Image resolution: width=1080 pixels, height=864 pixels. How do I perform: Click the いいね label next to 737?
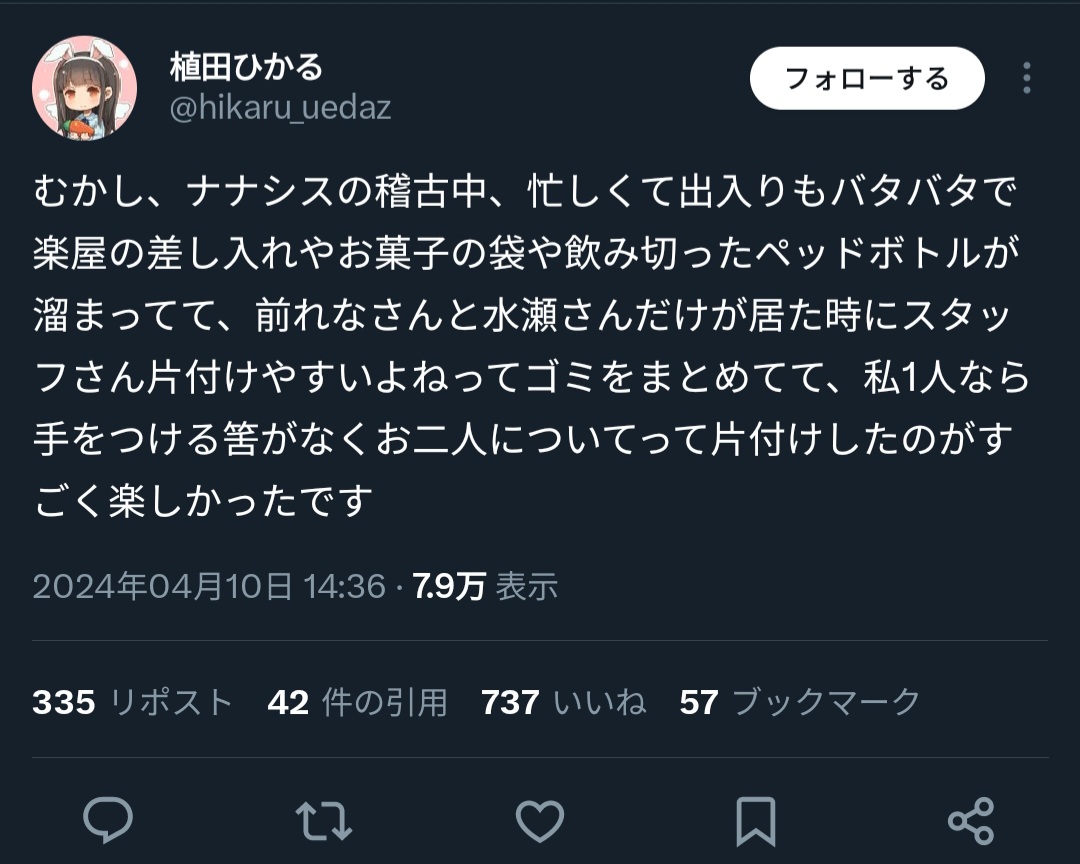[600, 702]
